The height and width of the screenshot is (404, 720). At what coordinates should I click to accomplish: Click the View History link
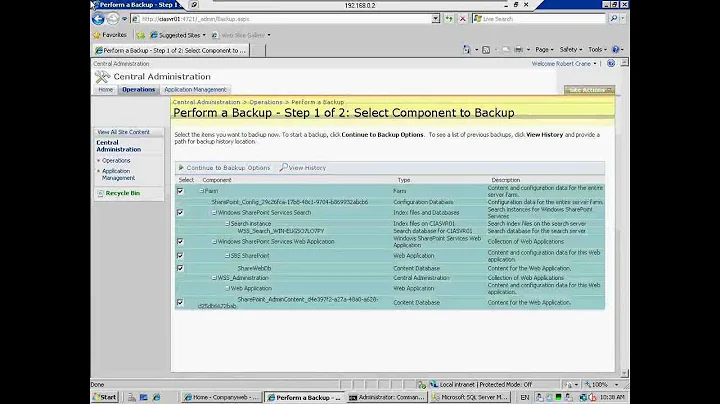pyautogui.click(x=307, y=168)
